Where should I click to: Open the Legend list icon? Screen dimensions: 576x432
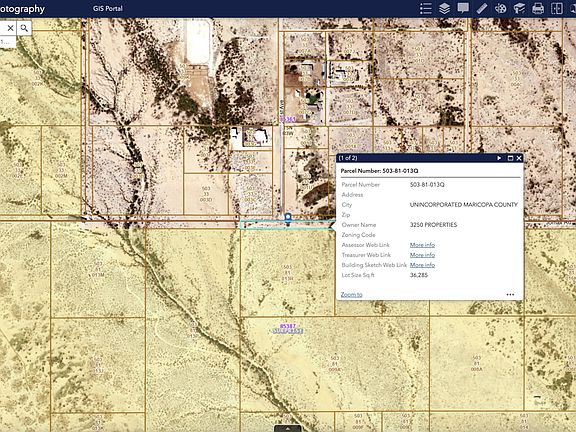click(x=425, y=8)
